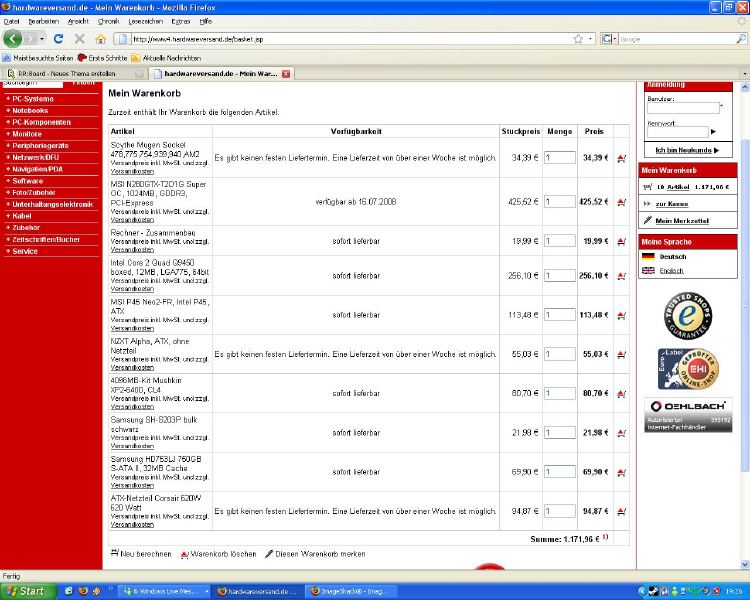Reload the page with the refresh icon
The width and height of the screenshot is (750, 600).
click(58, 39)
